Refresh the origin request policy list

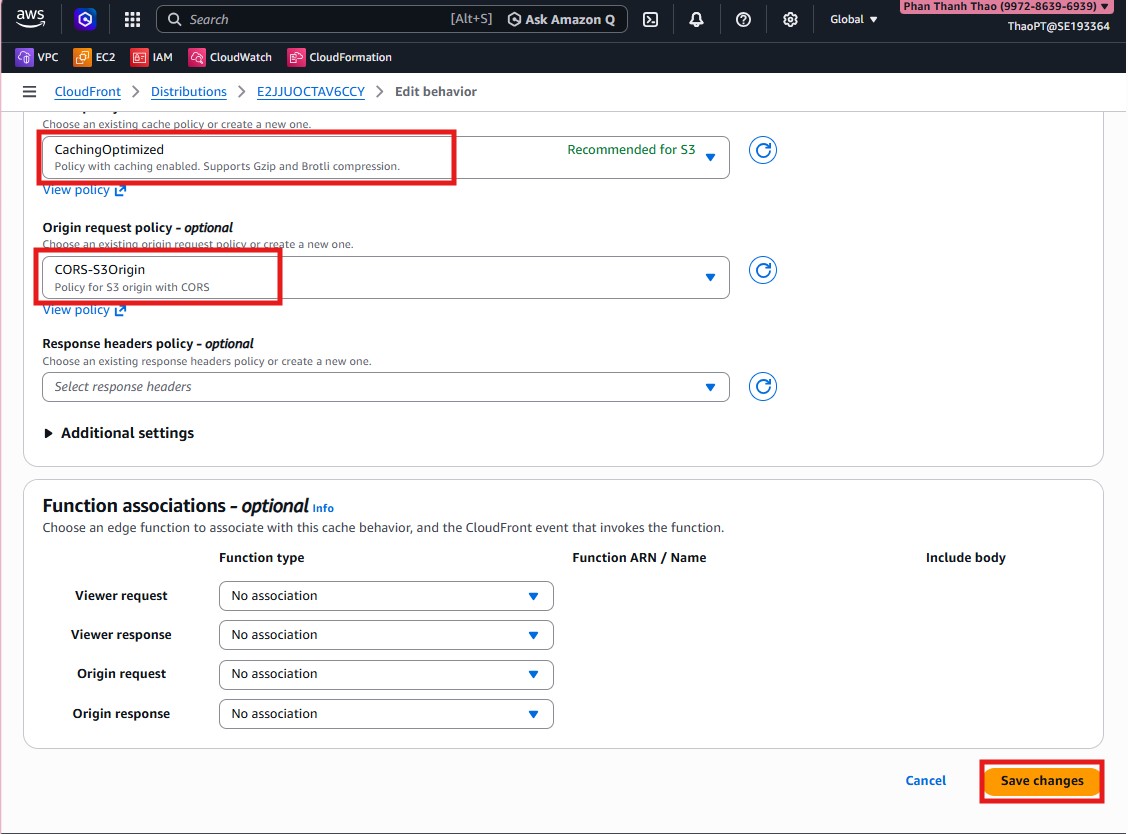pos(763,270)
